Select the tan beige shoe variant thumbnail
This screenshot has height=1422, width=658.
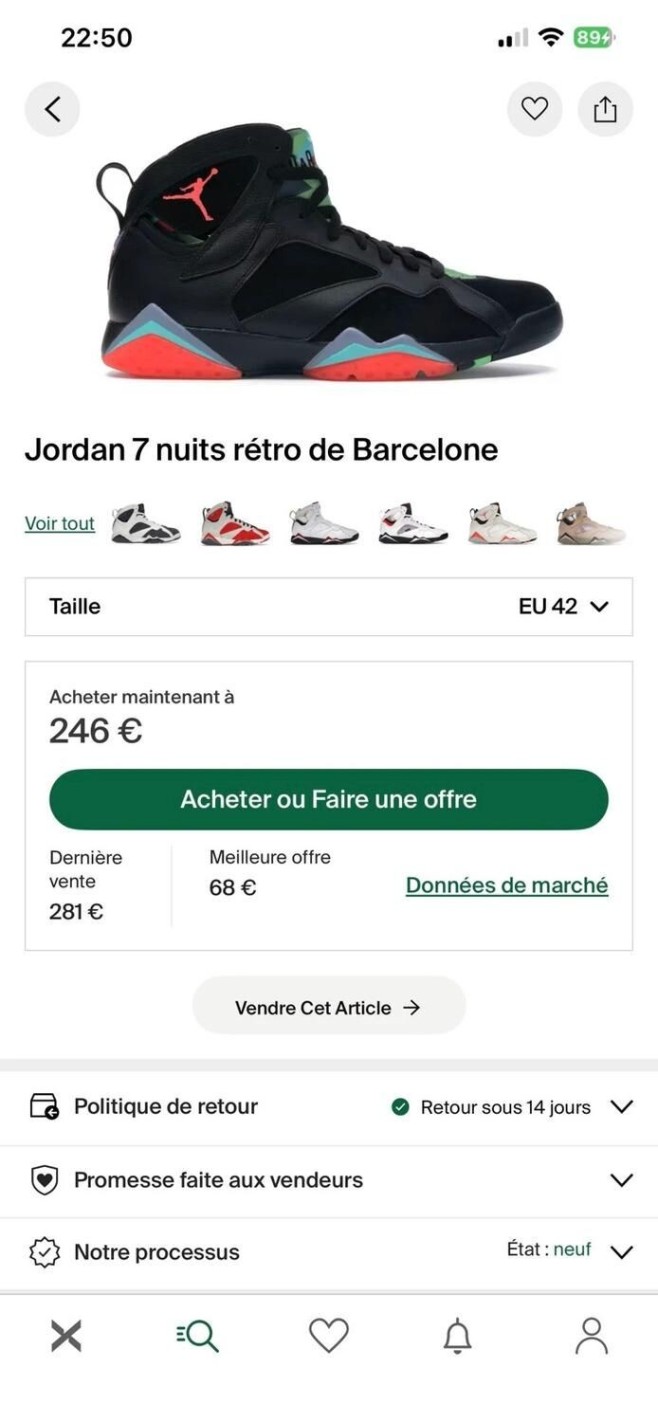[591, 524]
